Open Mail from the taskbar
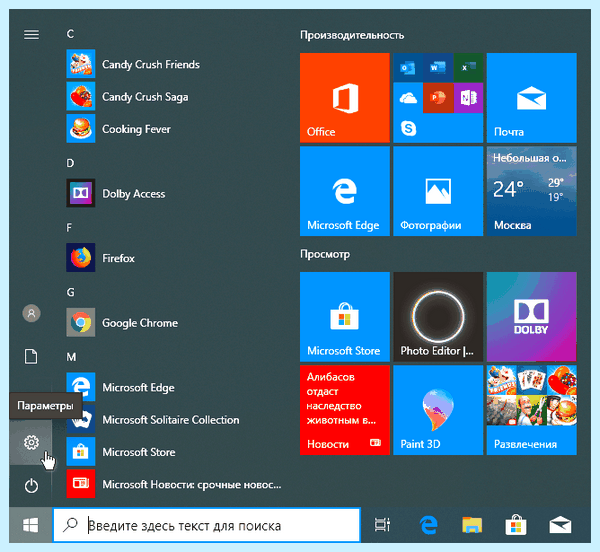This screenshot has width=600, height=552. 560,525
